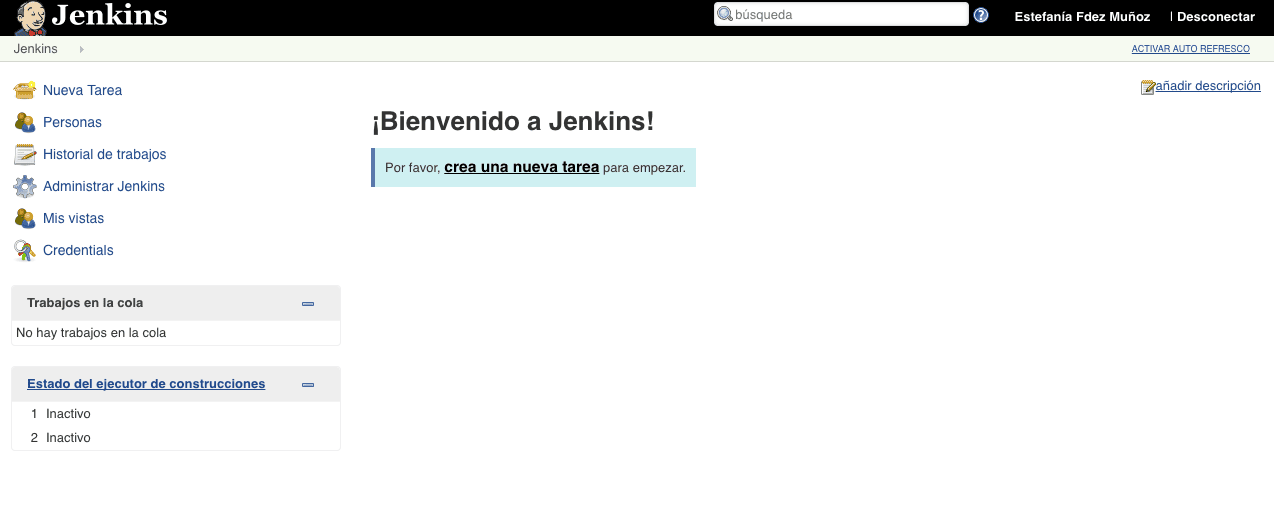Click the Jenkins breadcrumb item
Viewport: 1274px width, 529px height.
(x=36, y=49)
